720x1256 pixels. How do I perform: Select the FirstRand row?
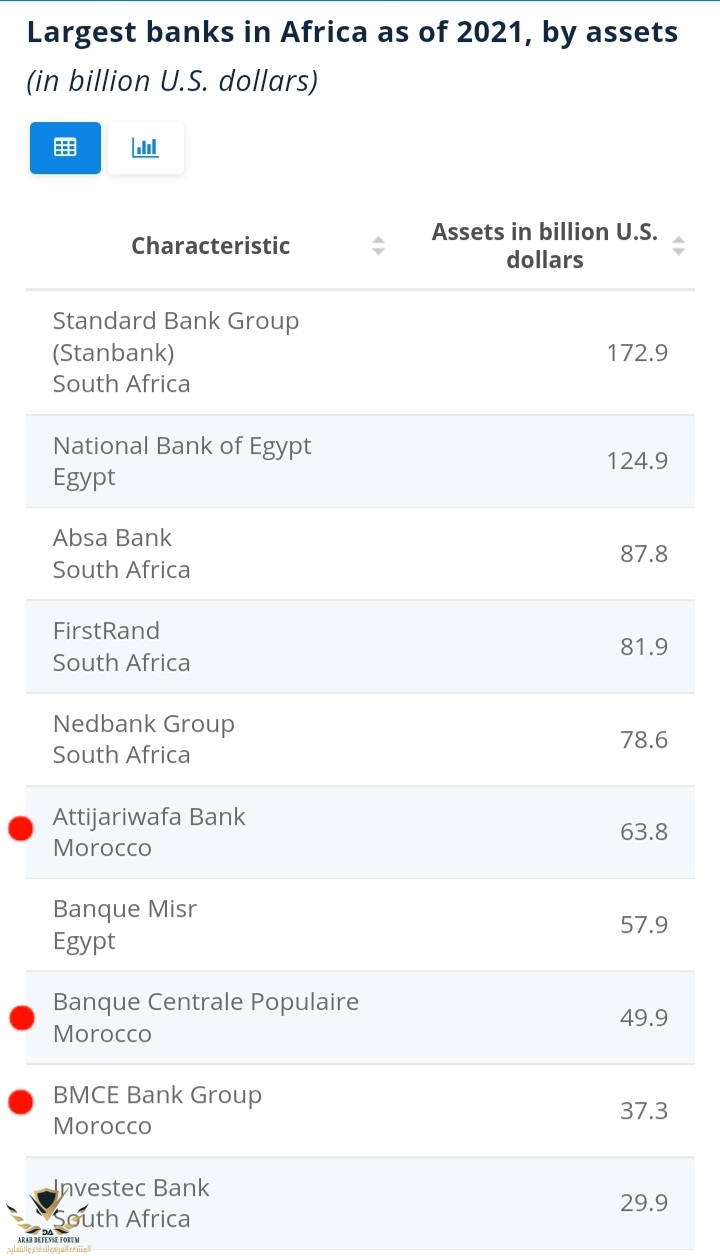[x=360, y=647]
